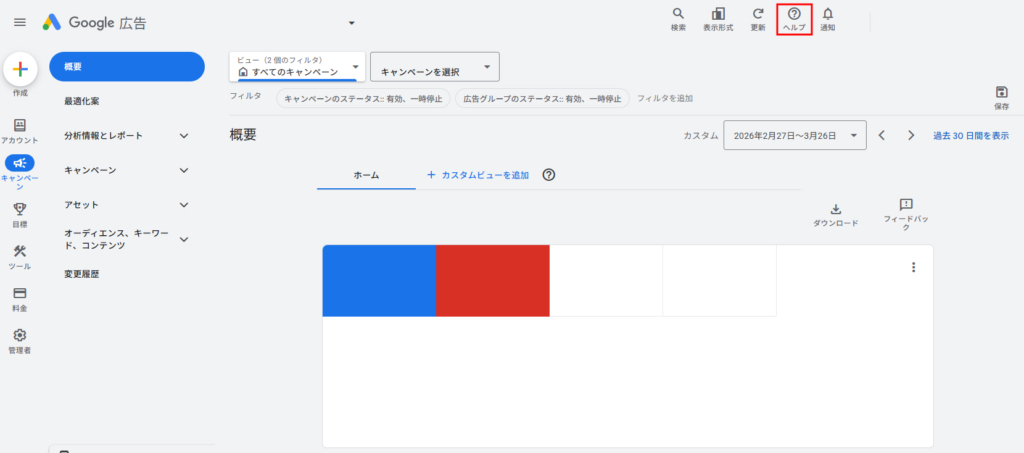The image size is (1024, 453).
Task: Open the custom date range dropdown
Action: [794, 135]
